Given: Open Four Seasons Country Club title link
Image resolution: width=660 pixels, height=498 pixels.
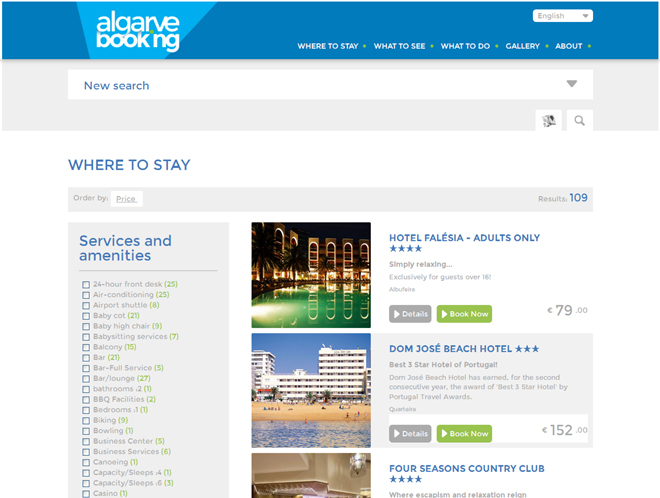Looking at the screenshot, I should [x=466, y=469].
